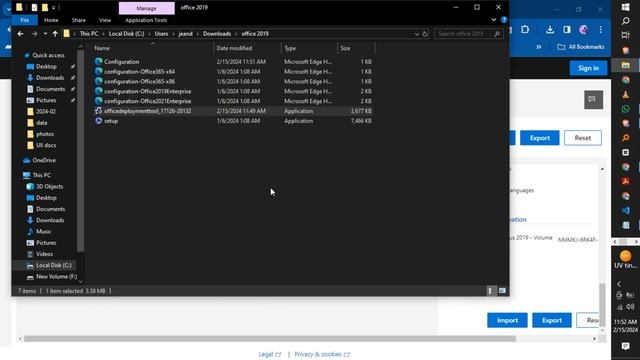
Task: Expand the ribbon with the chevron
Action: [493, 20]
